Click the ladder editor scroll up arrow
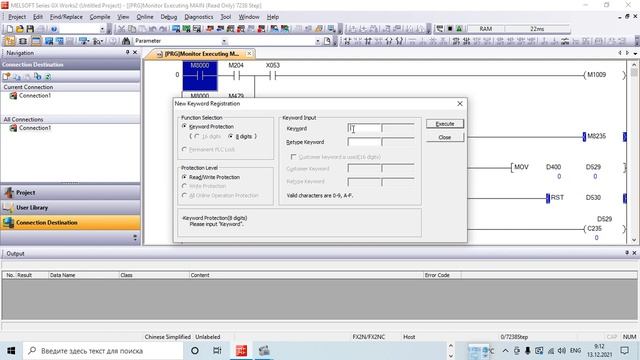 click(x=634, y=65)
